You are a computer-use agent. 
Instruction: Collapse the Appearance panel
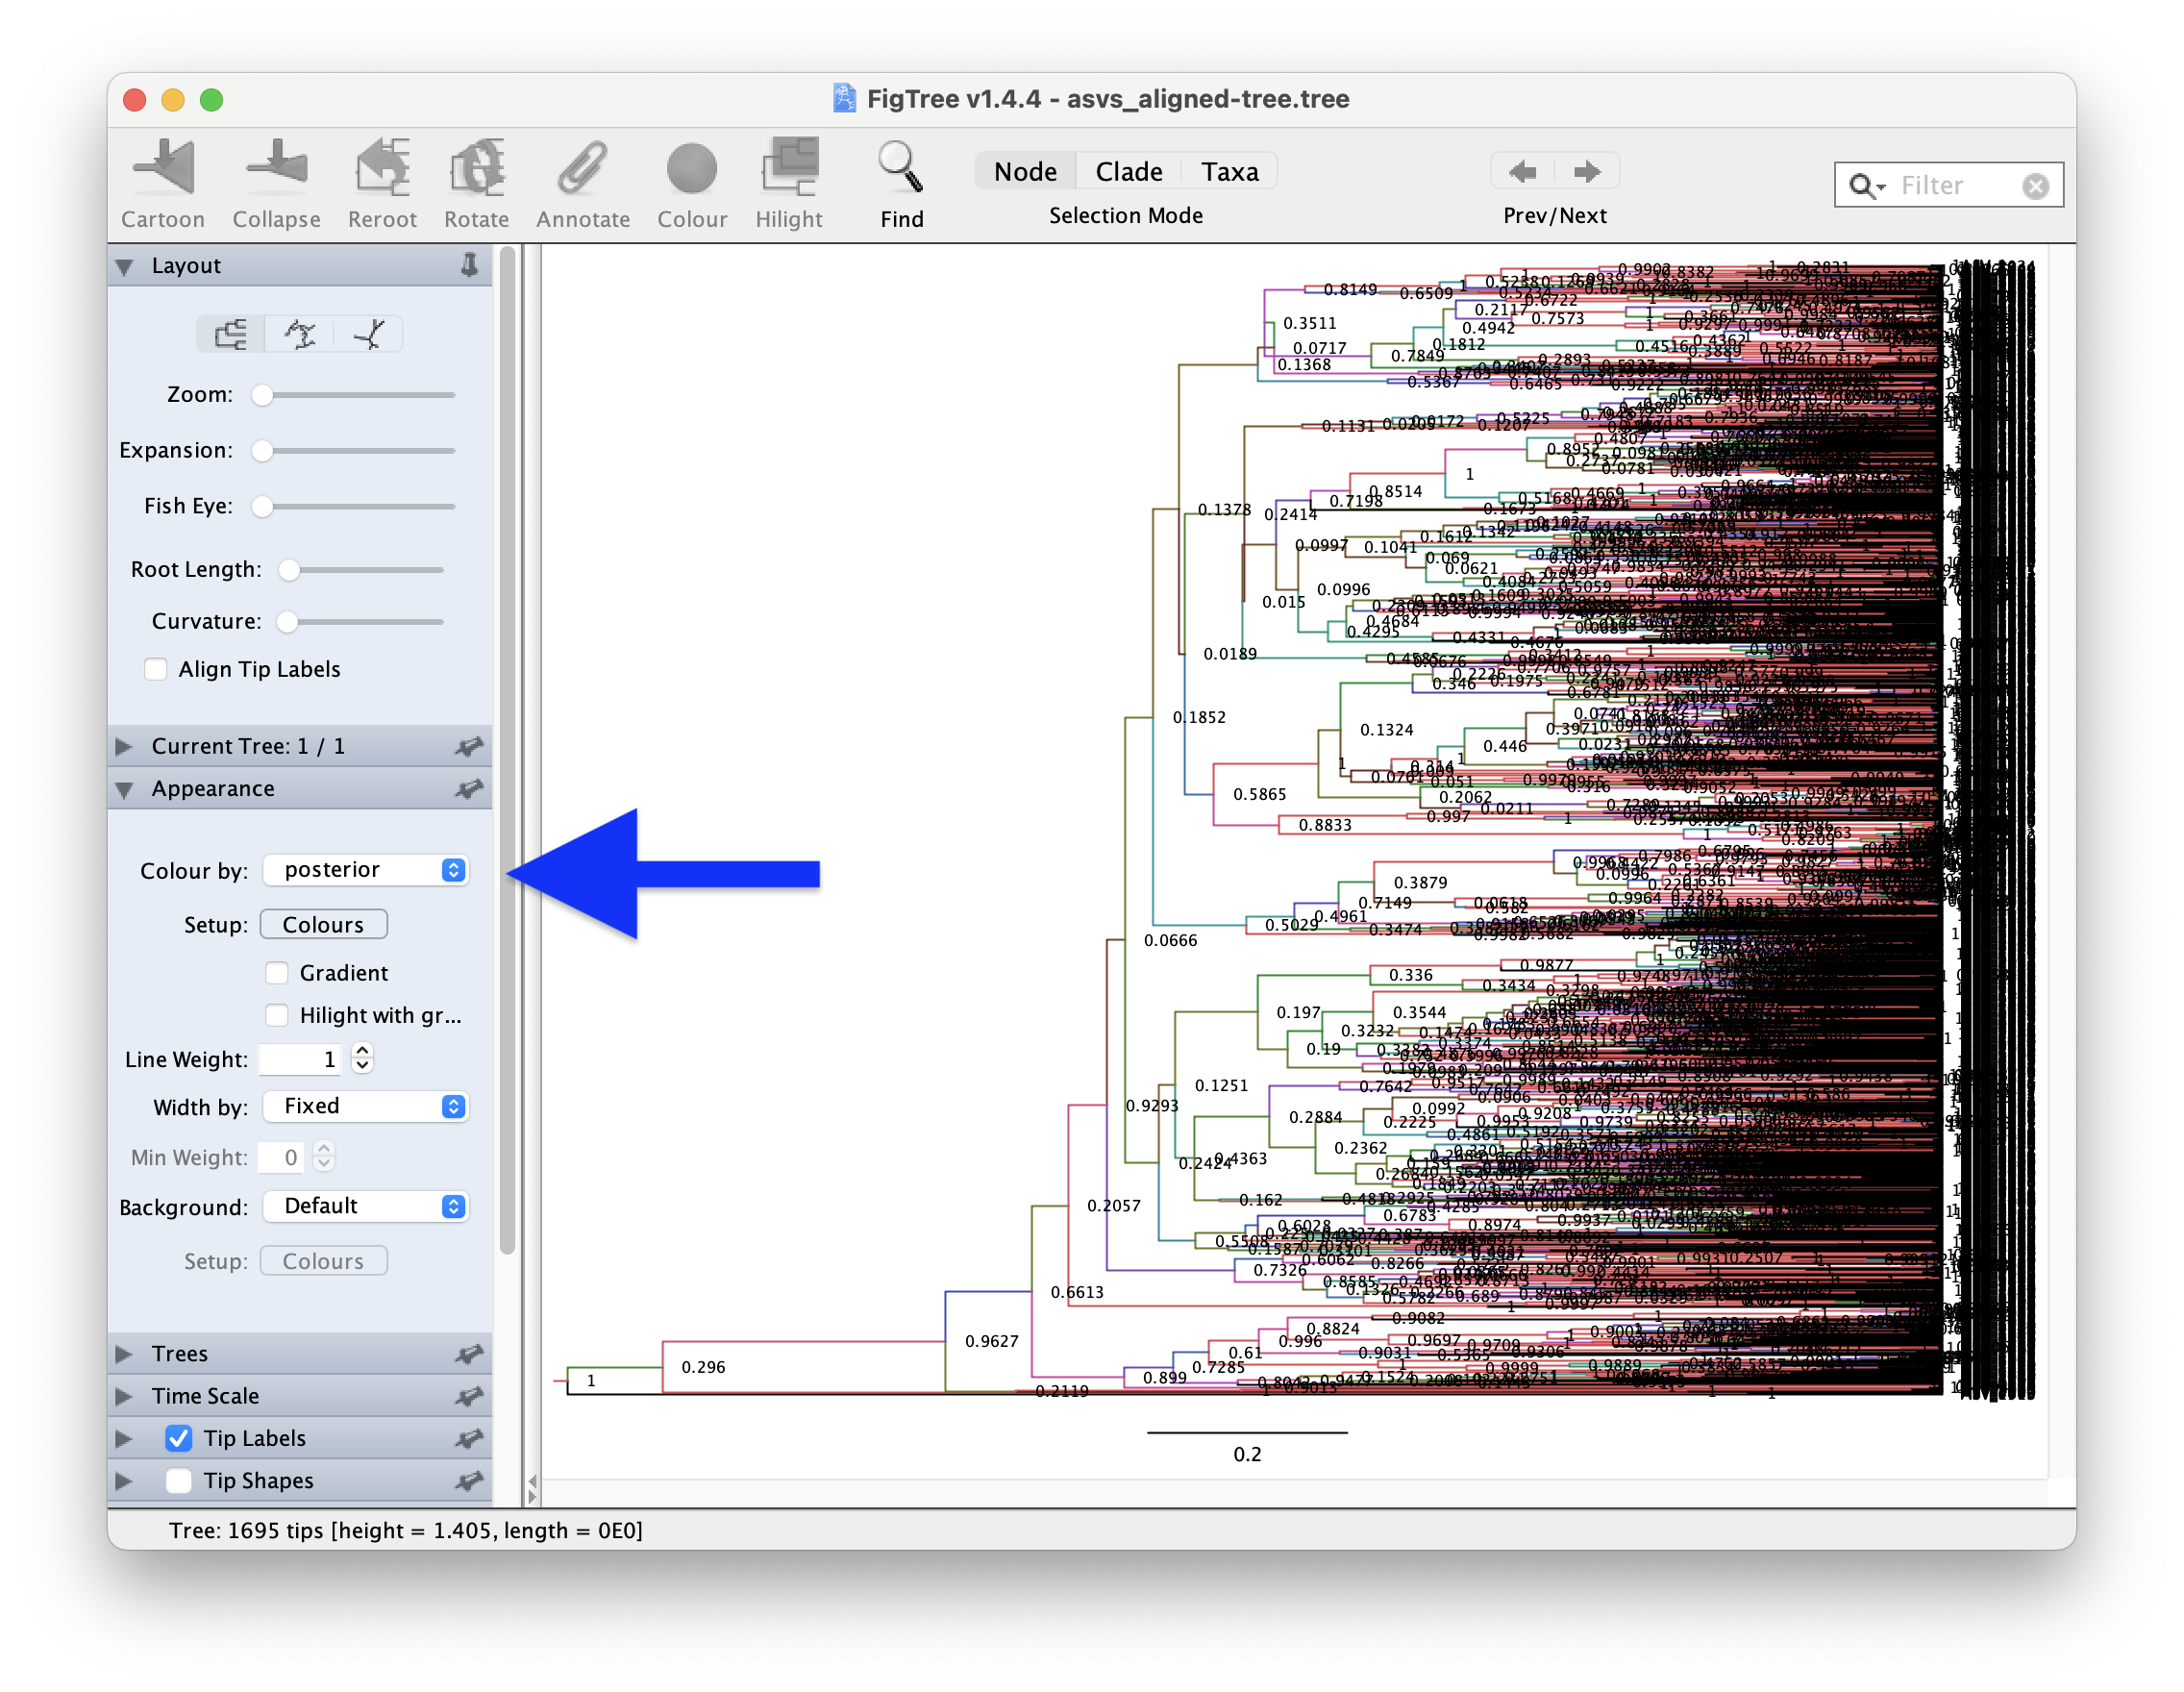pos(125,790)
